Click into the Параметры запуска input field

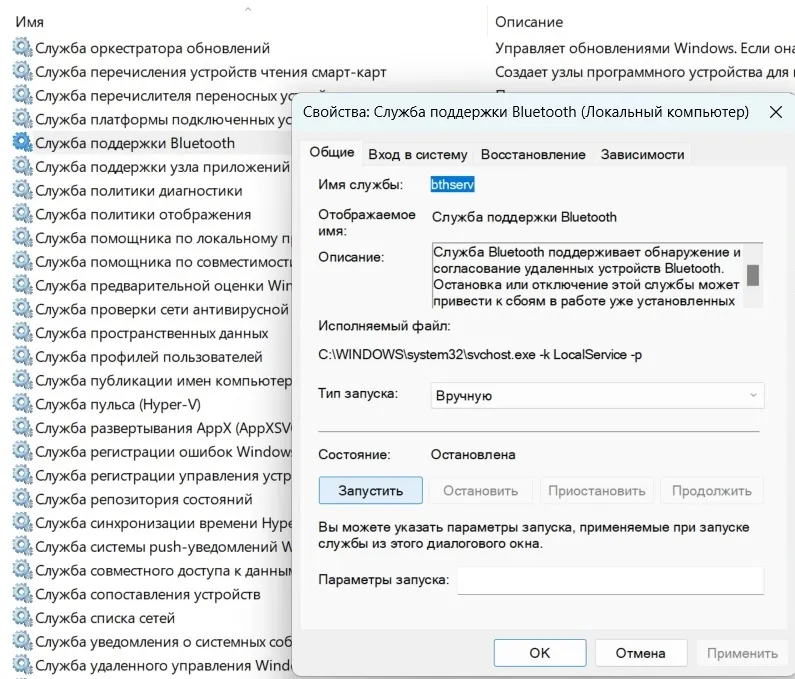tap(610, 580)
